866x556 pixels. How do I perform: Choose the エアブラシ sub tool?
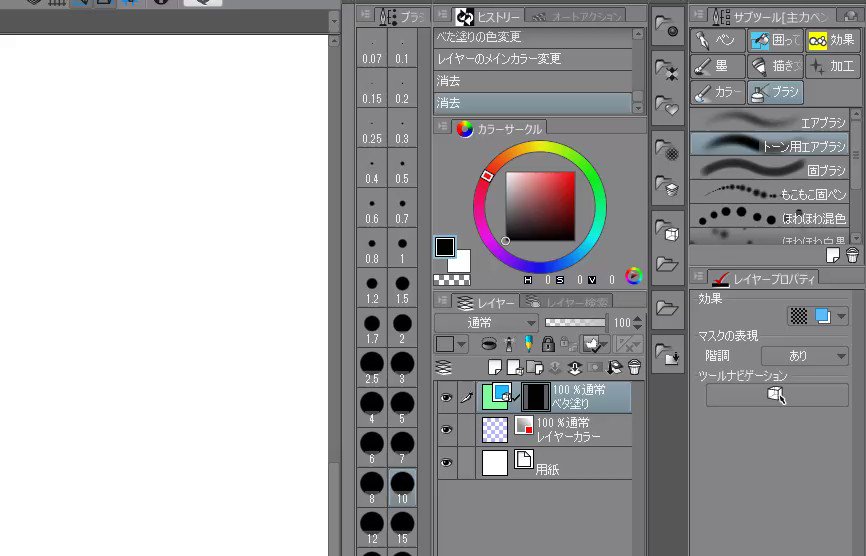pos(769,121)
